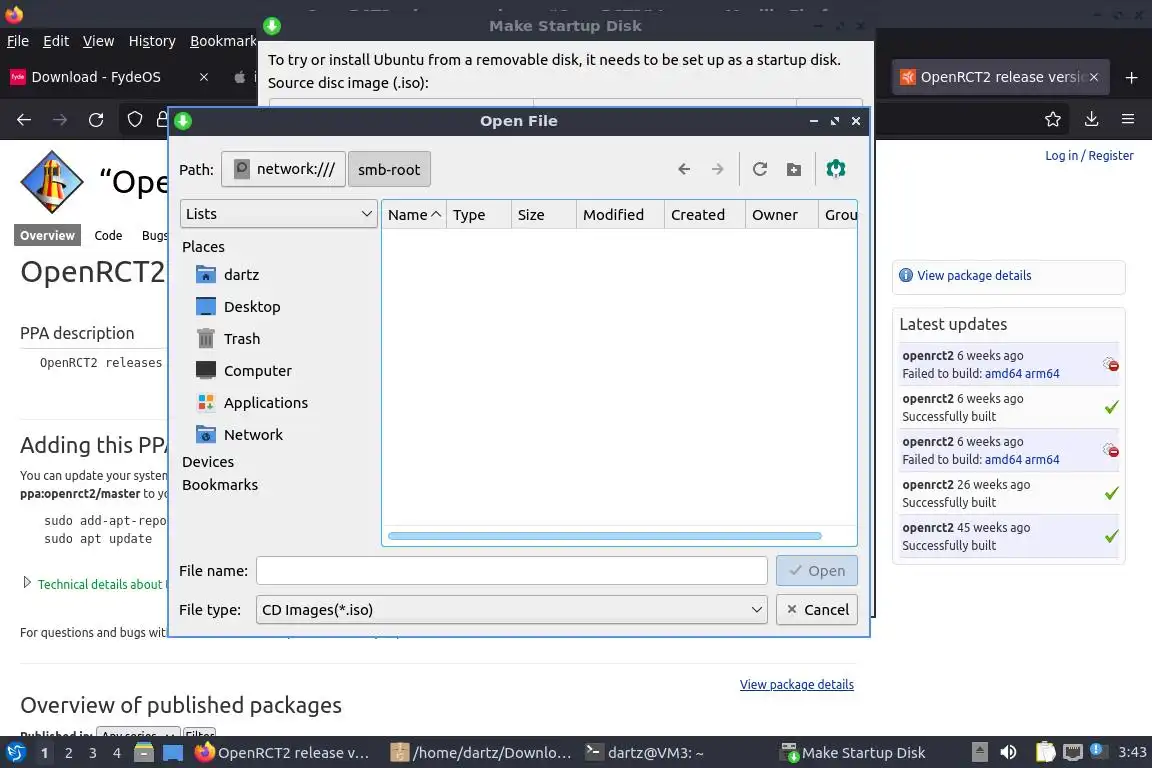1152x768 pixels.
Task: Open the Lubuntu start menu icon
Action: pos(16,753)
